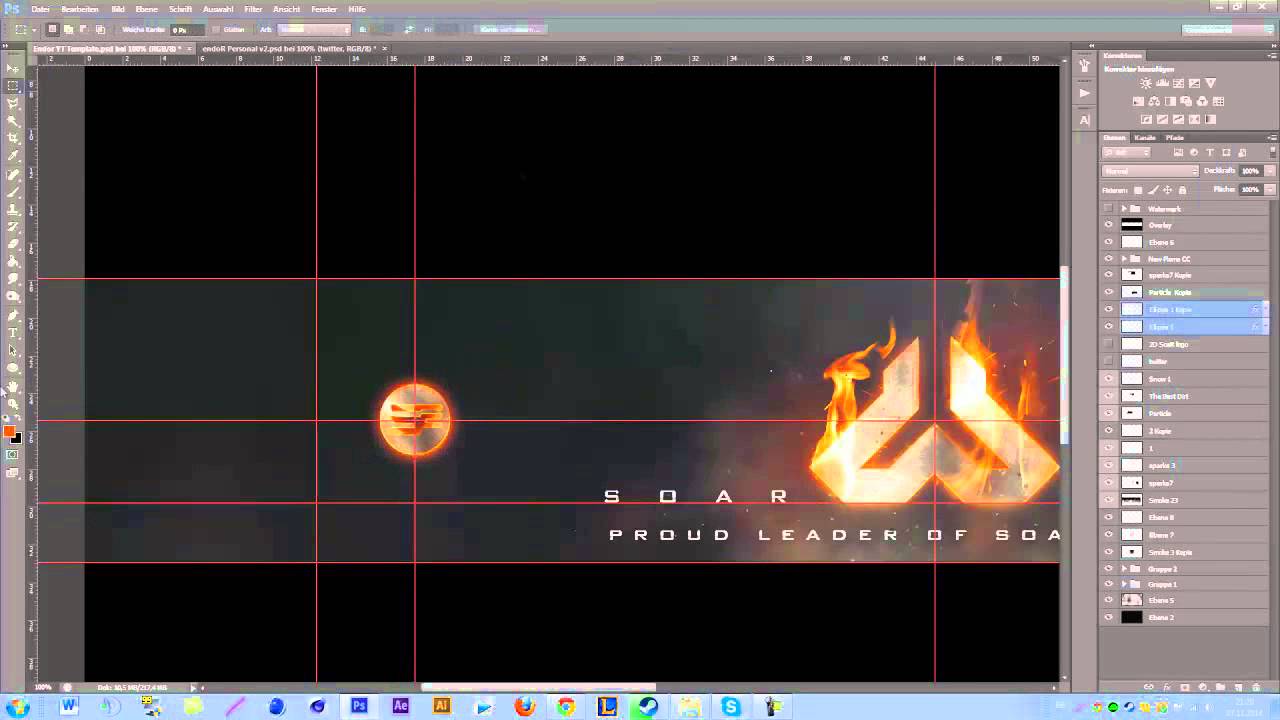1280x720 pixels.
Task: Open the Art style dropdown
Action: (314, 30)
